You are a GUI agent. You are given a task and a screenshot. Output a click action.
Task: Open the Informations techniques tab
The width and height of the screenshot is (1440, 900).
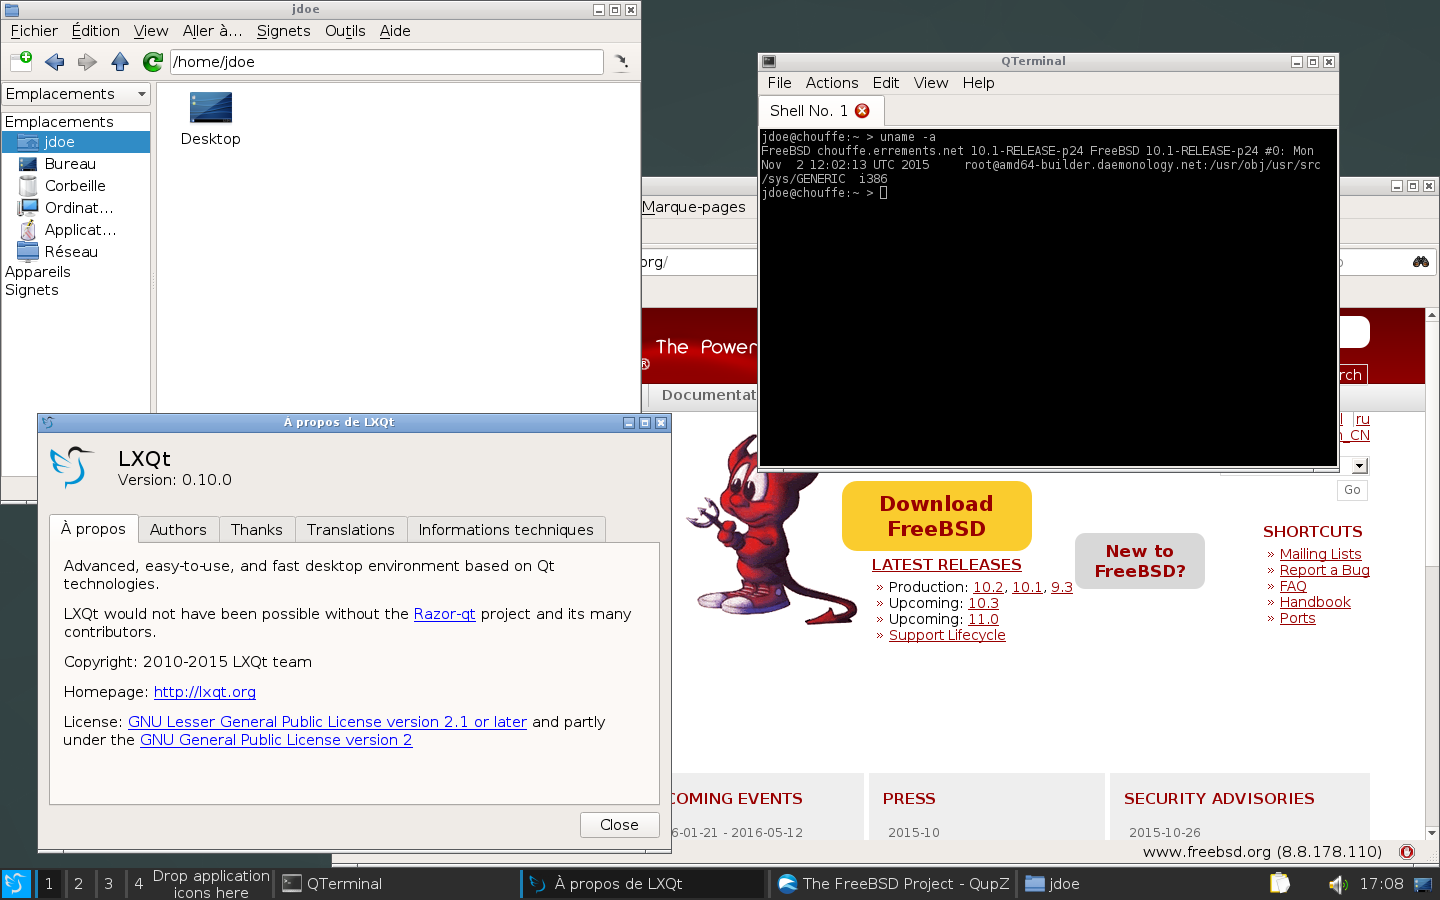coord(506,530)
